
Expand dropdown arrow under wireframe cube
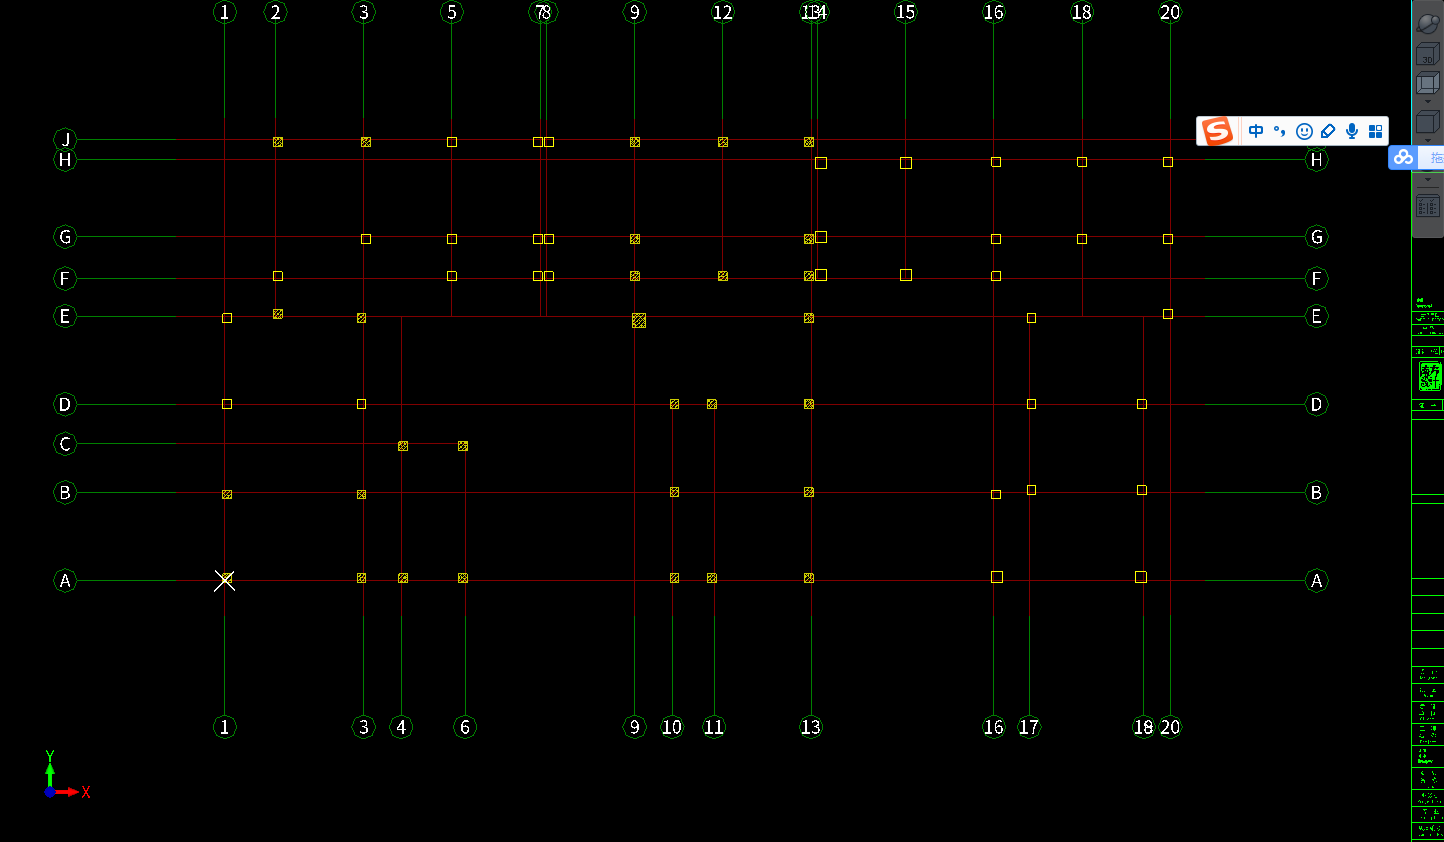point(1427,101)
